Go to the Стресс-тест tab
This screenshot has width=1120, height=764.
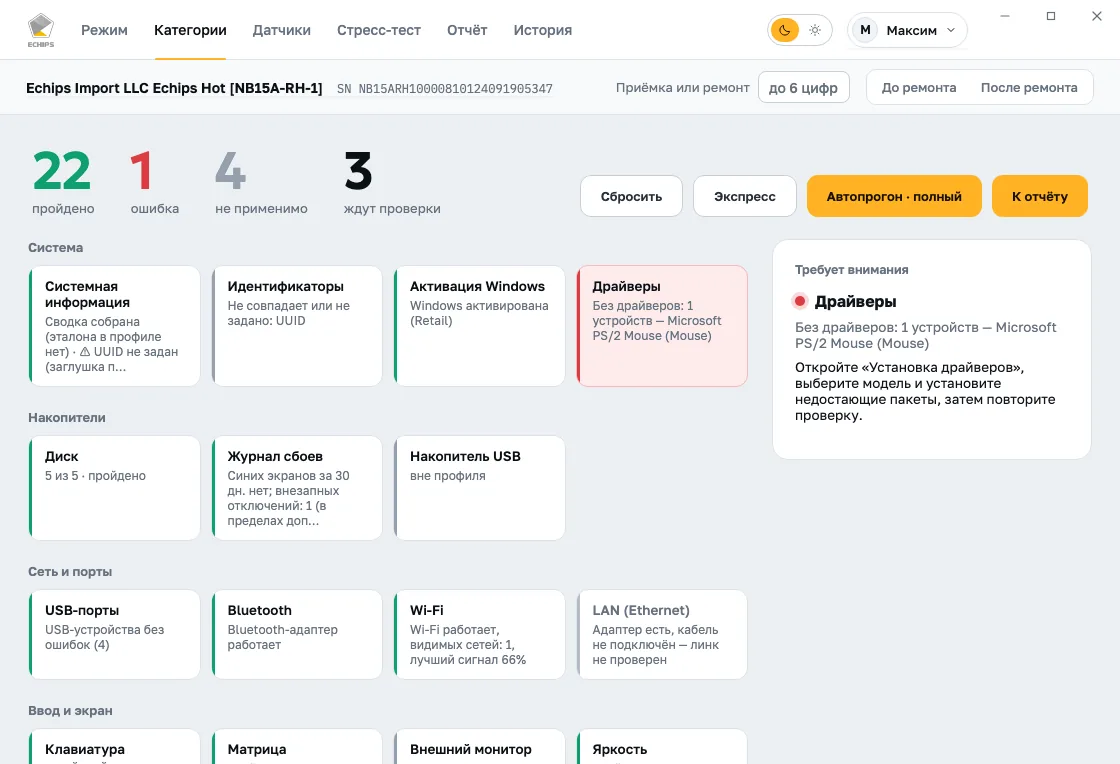tap(379, 30)
